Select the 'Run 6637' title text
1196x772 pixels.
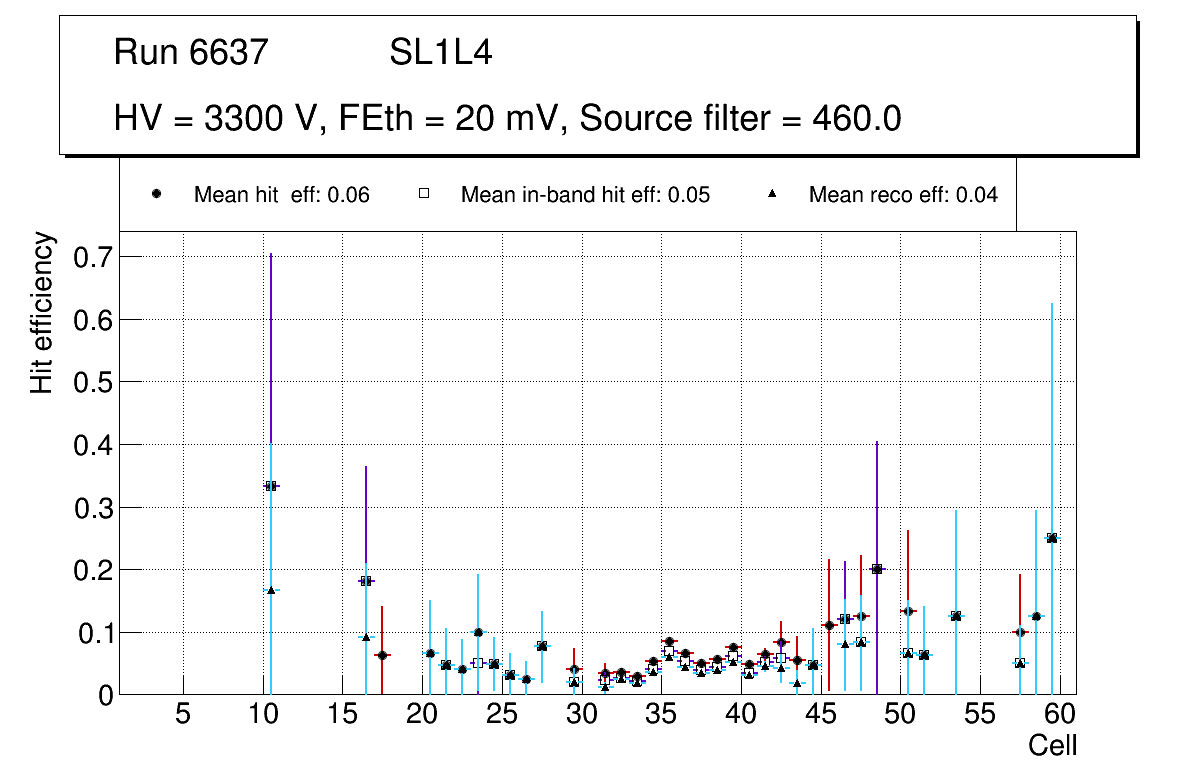191,53
